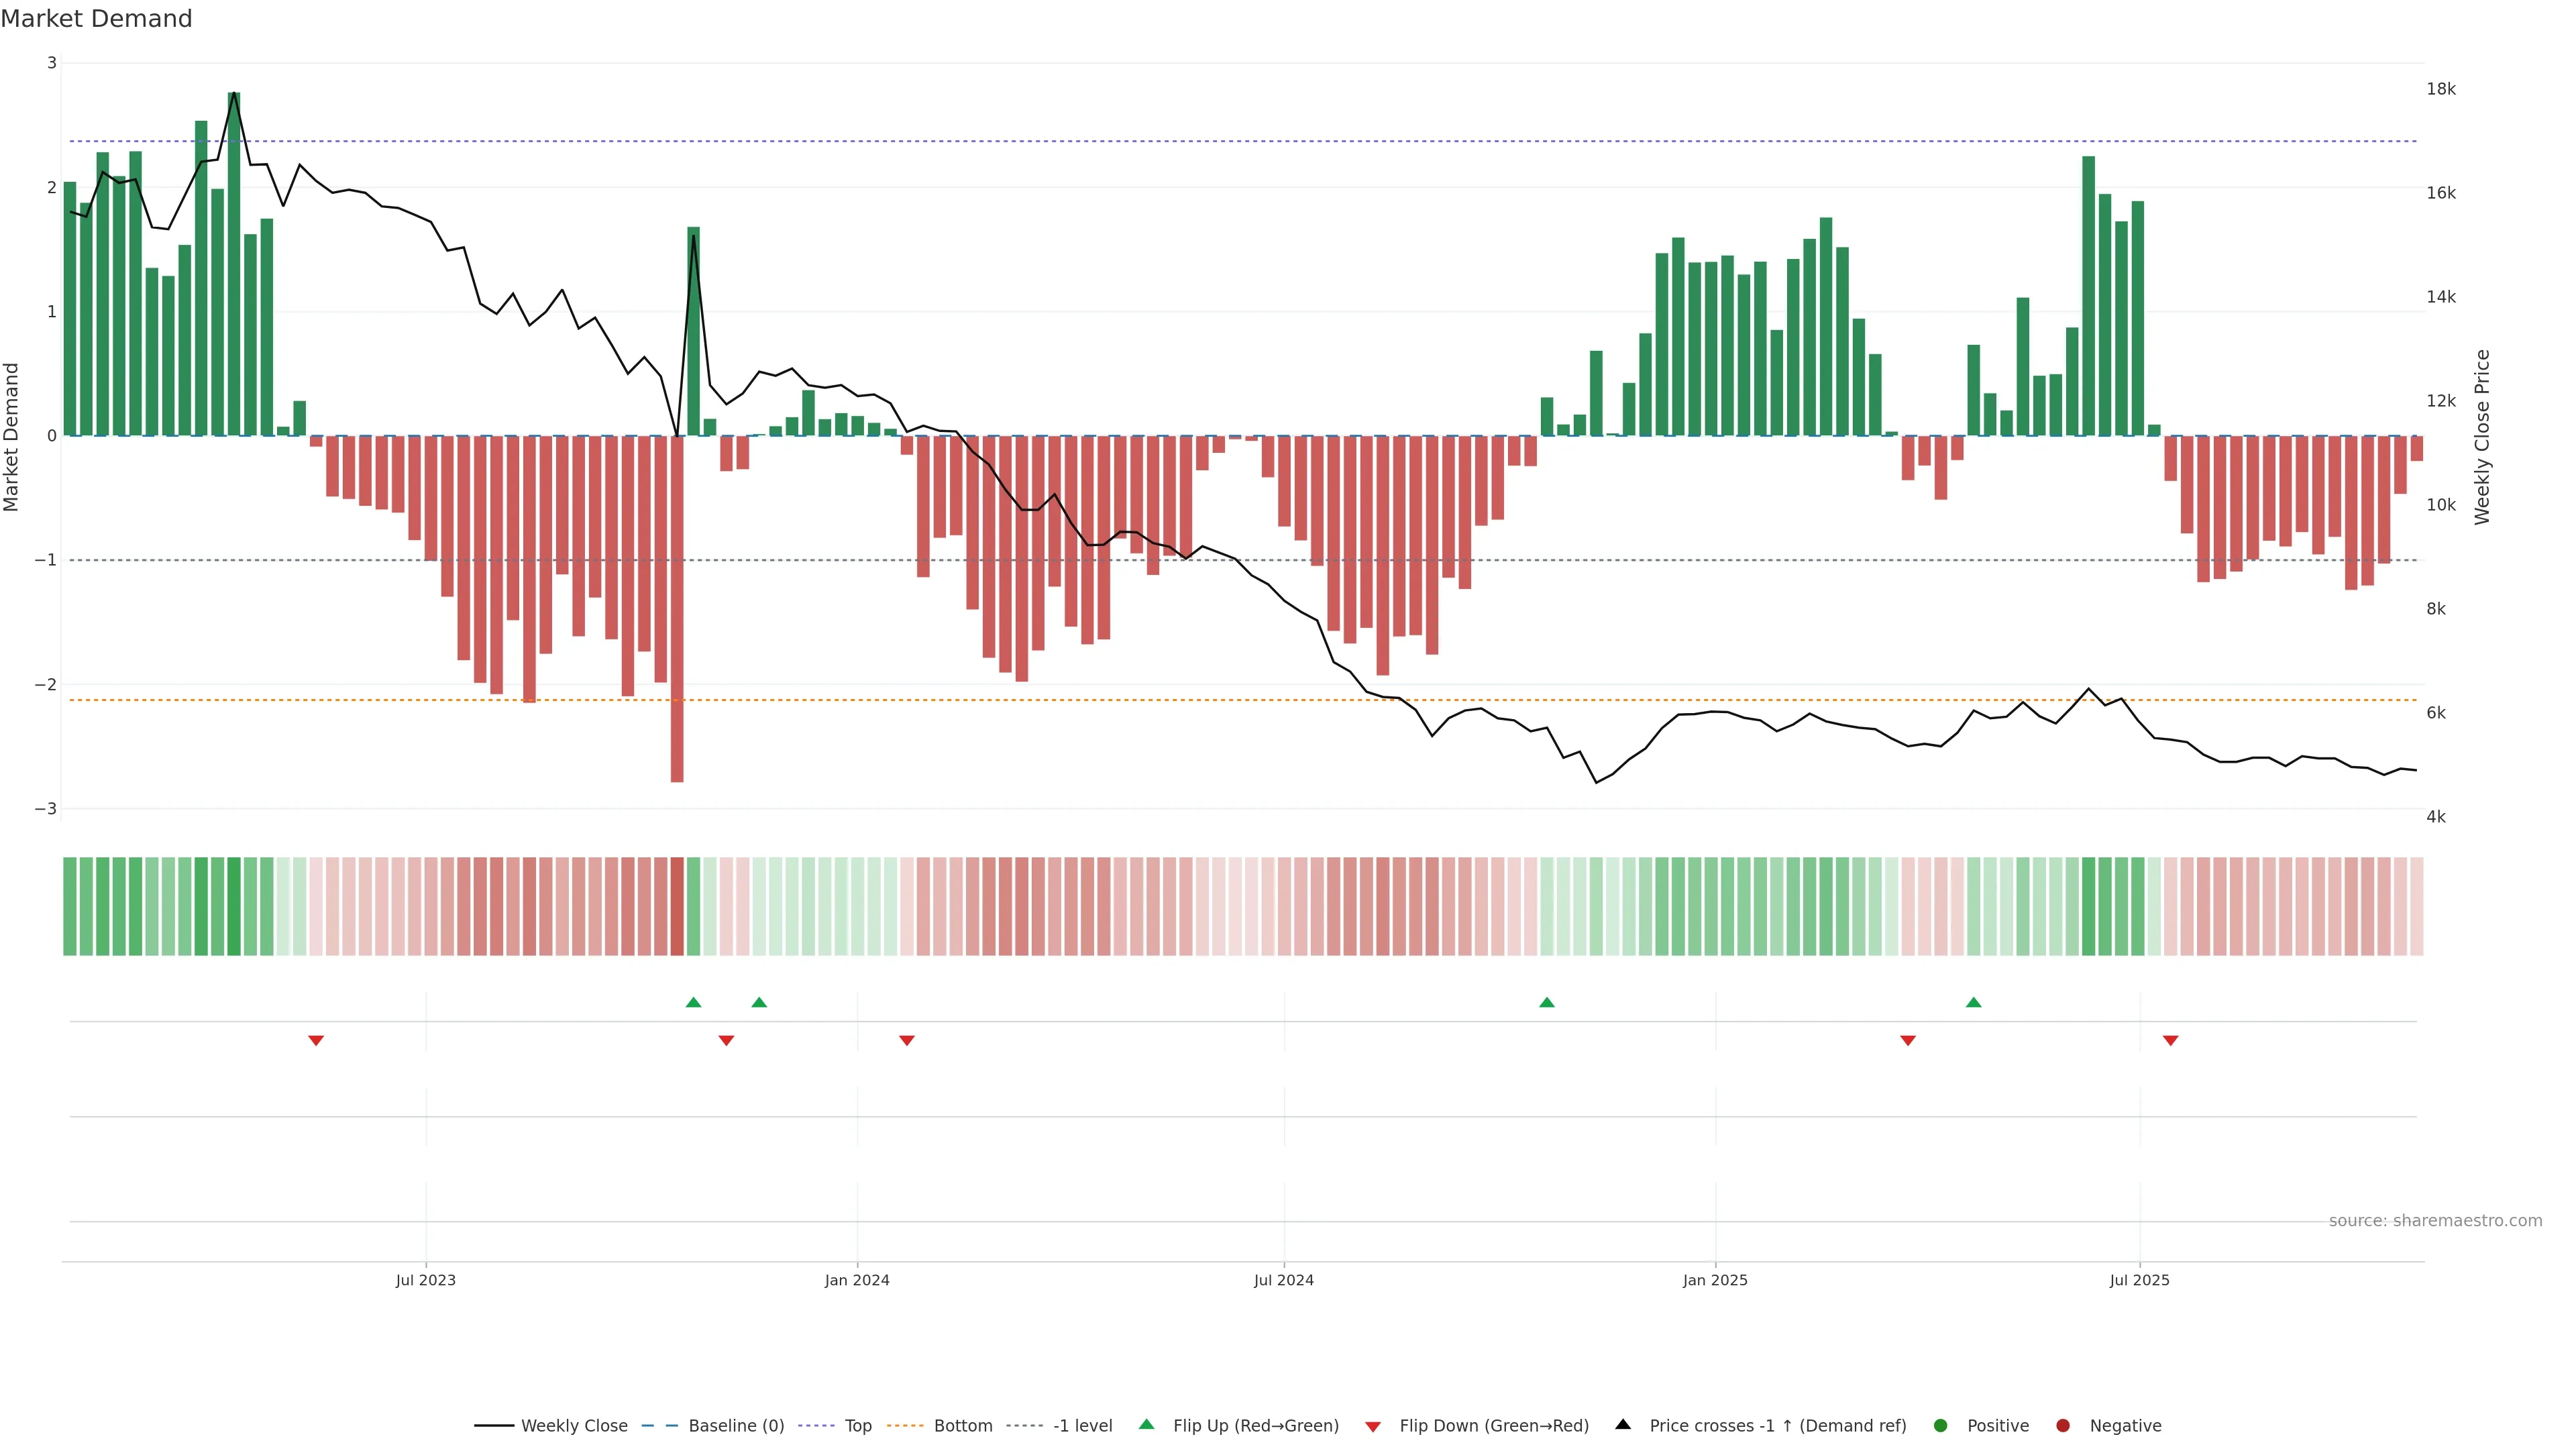Viewport: 2576px width, 1449px height.
Task: Toggle the Top dotted line legend entry
Action: pyautogui.click(x=857, y=1426)
